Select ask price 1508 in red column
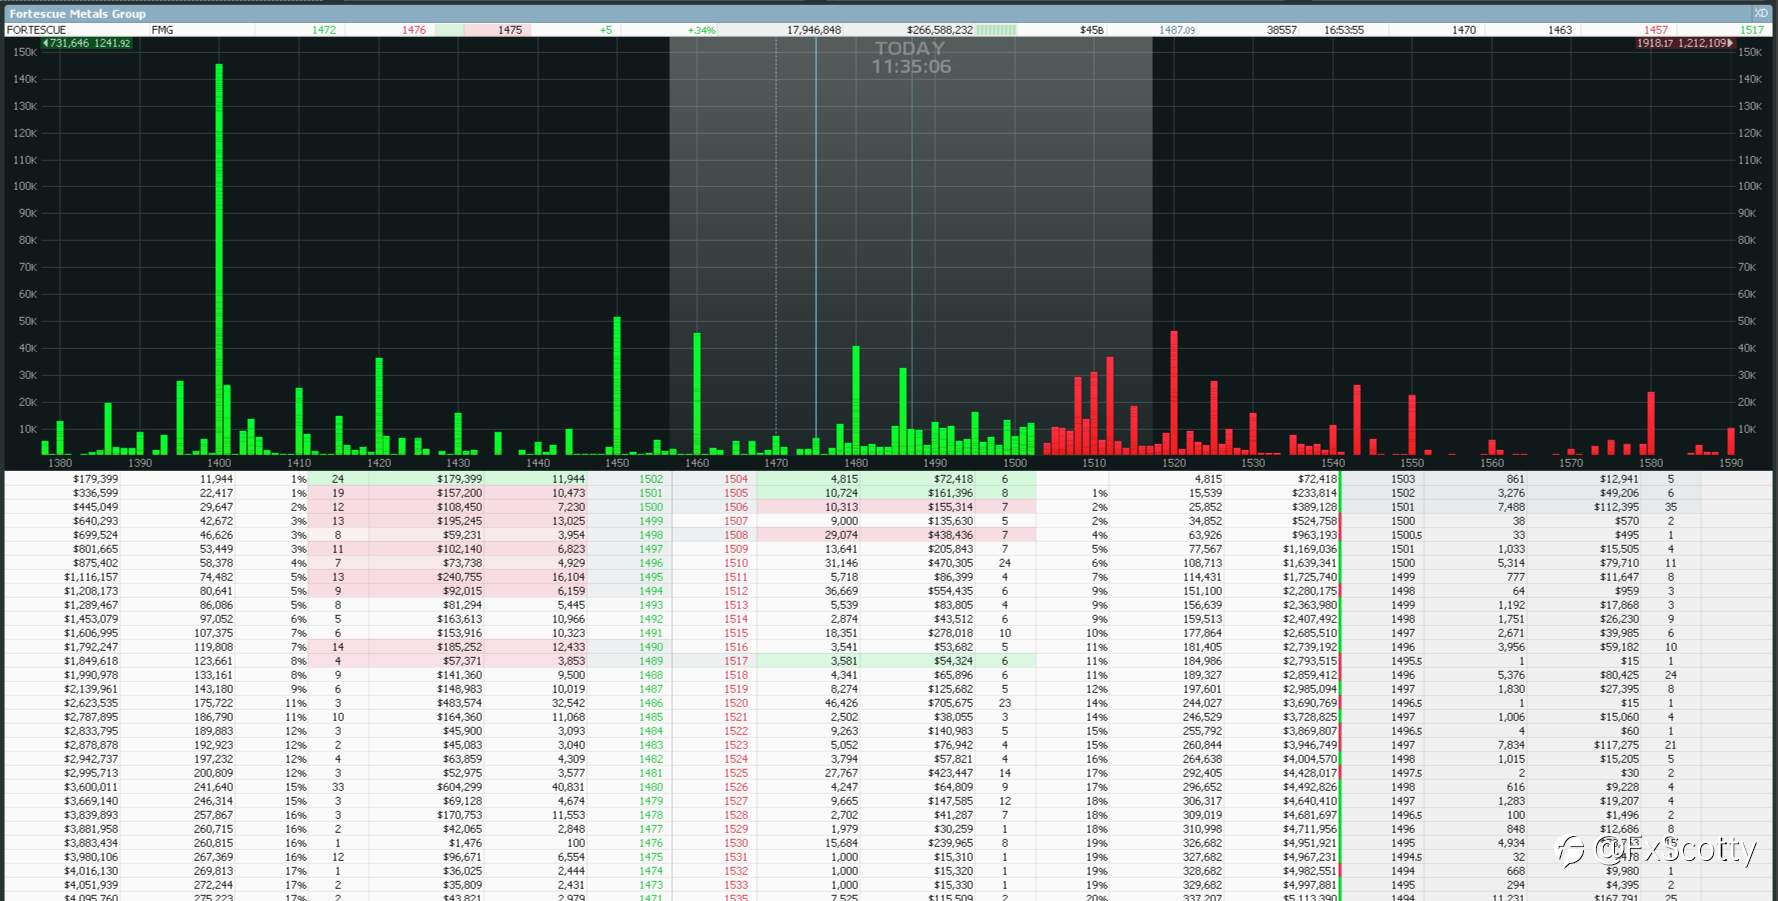The width and height of the screenshot is (1778, 901). tap(736, 535)
